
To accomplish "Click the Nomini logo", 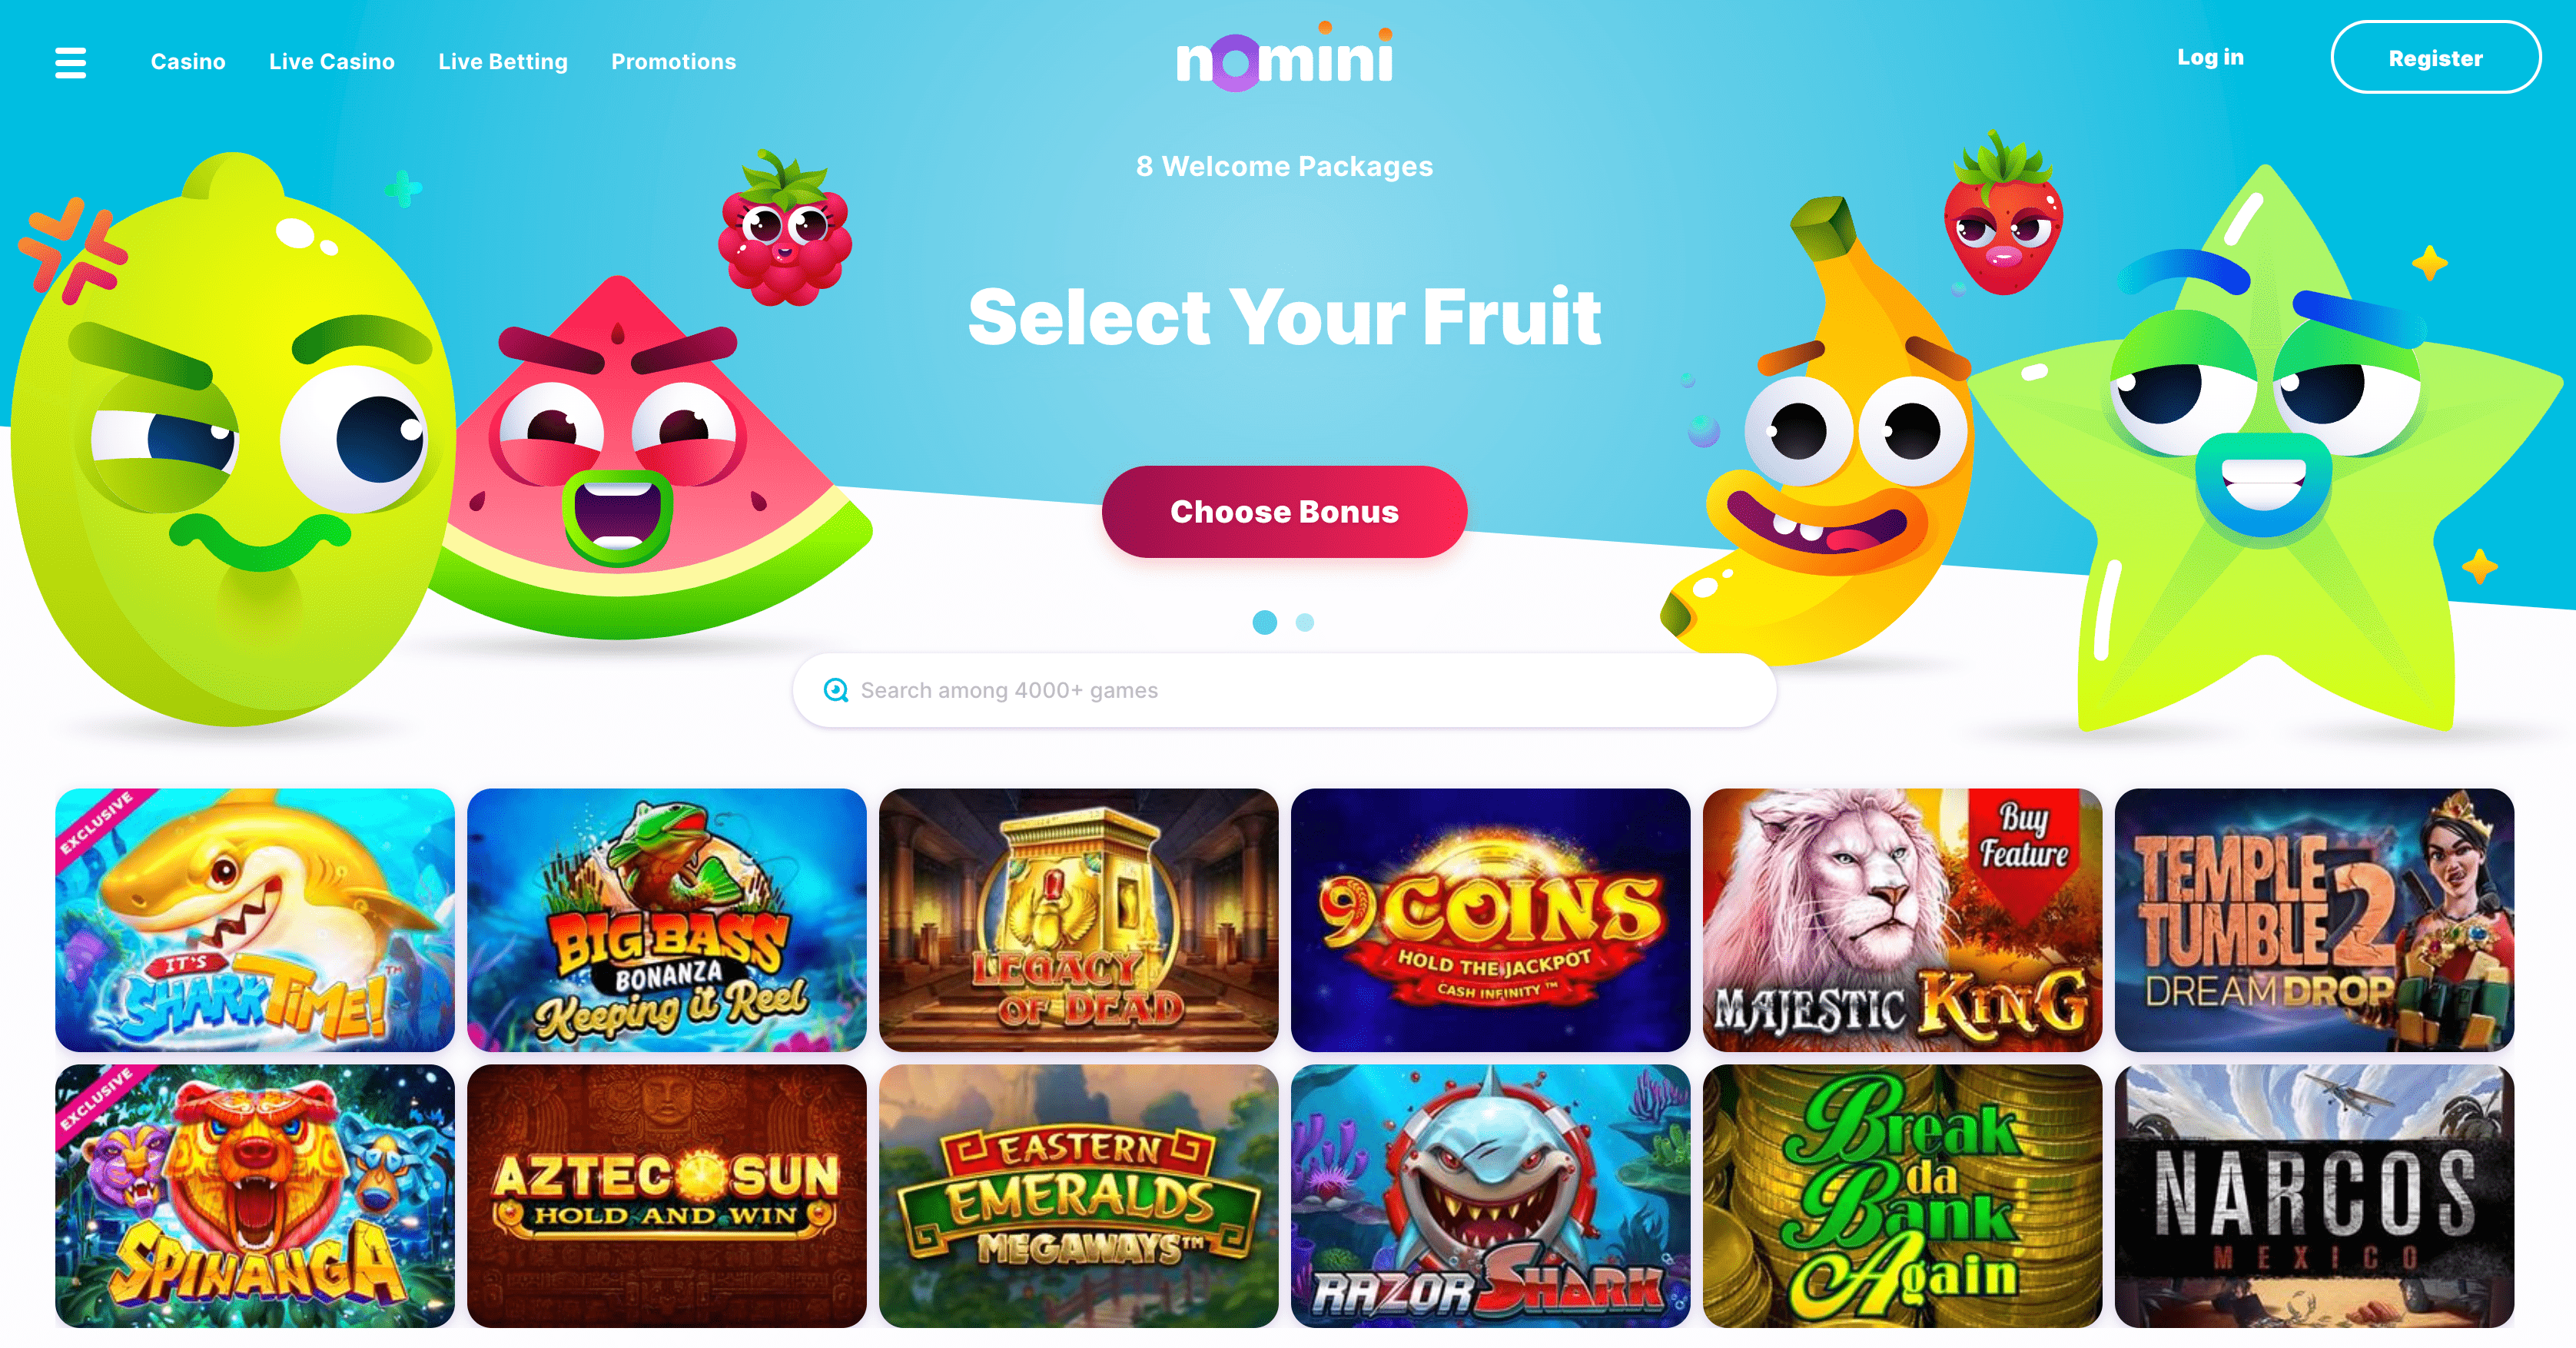I will click(x=1285, y=57).
